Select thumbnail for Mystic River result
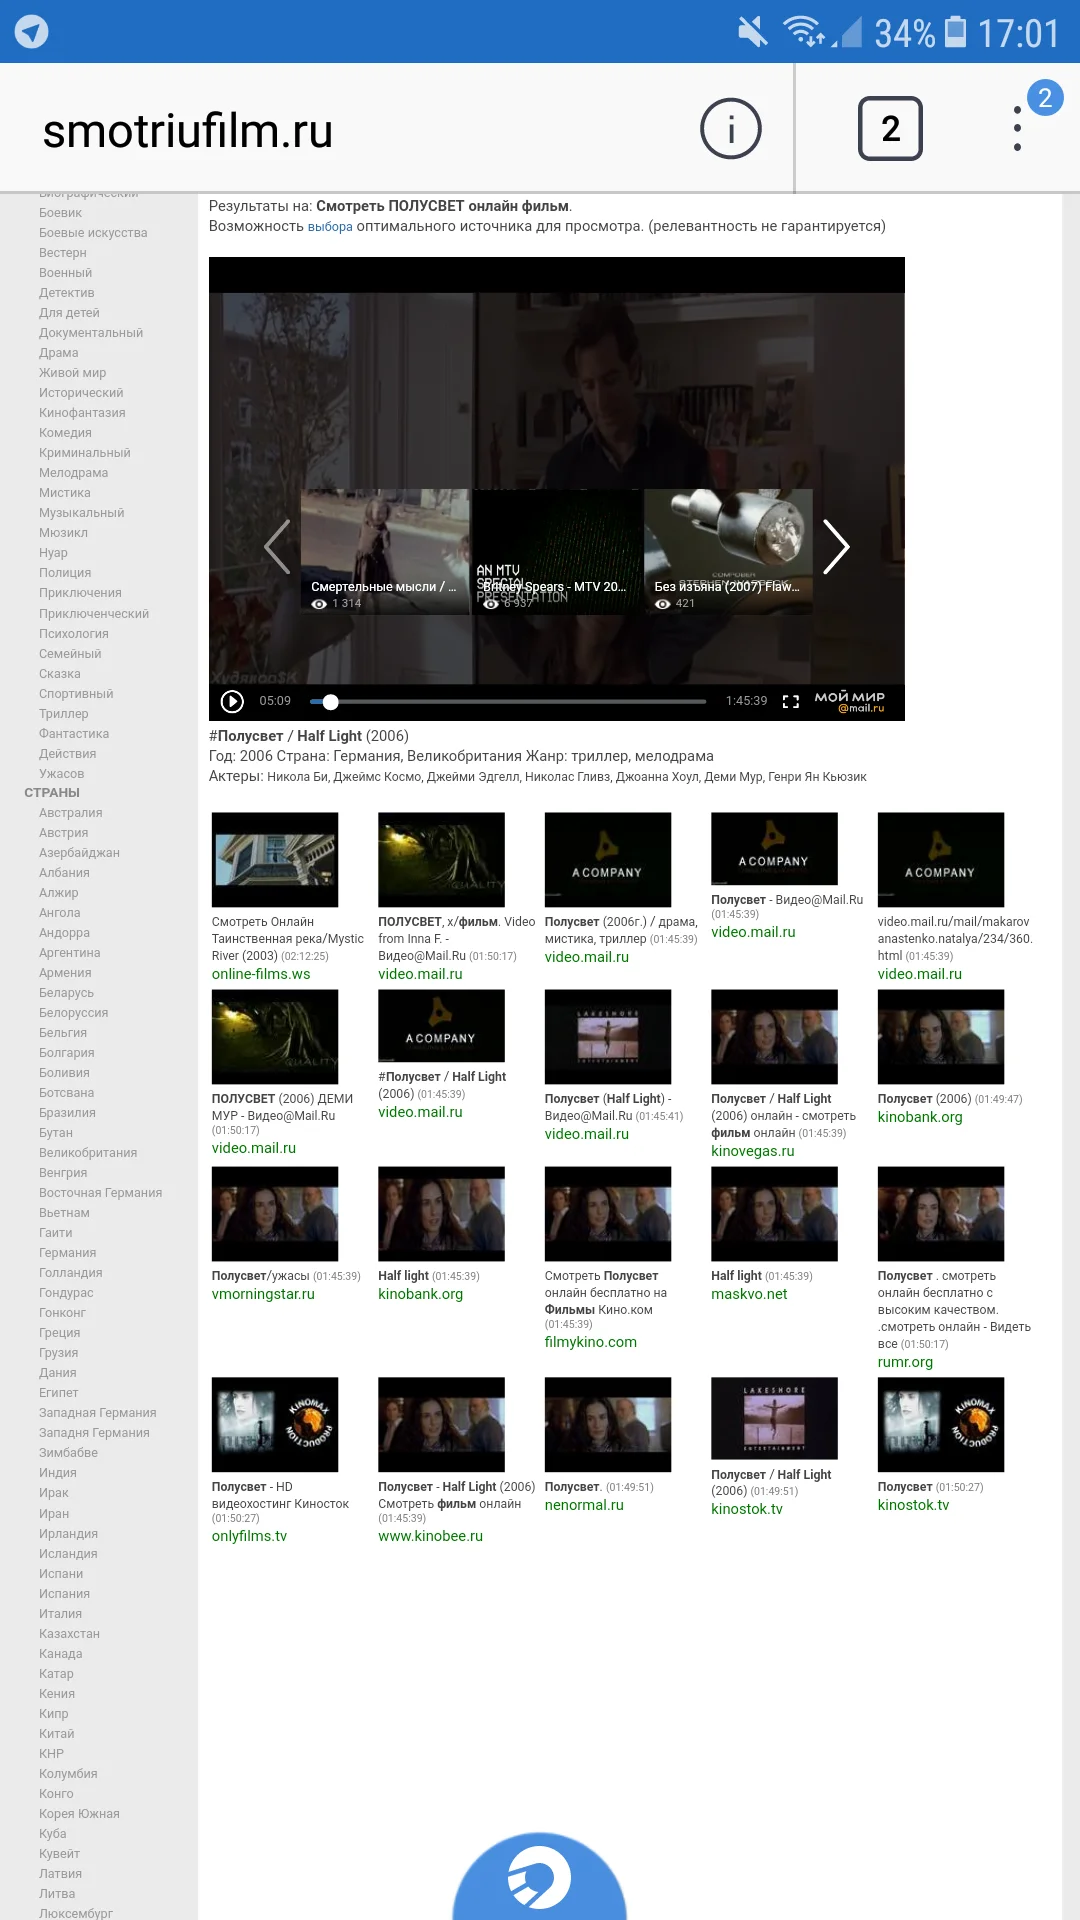Viewport: 1080px width, 1920px height. pos(275,860)
